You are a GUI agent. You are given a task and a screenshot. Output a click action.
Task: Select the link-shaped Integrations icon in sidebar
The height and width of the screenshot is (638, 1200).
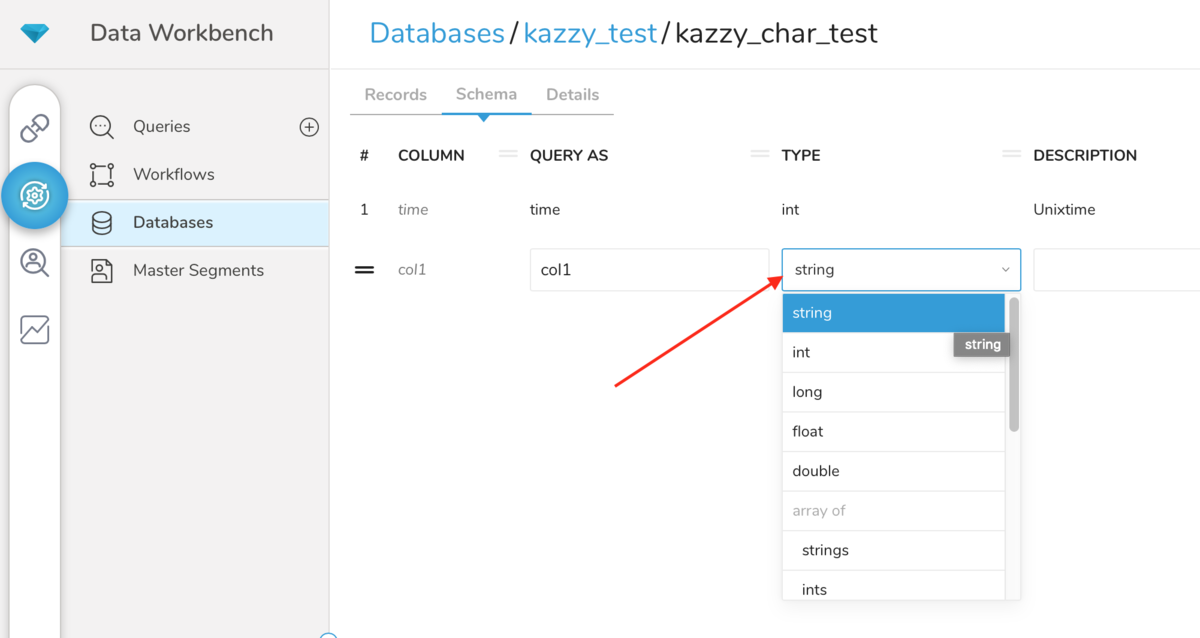[35, 128]
